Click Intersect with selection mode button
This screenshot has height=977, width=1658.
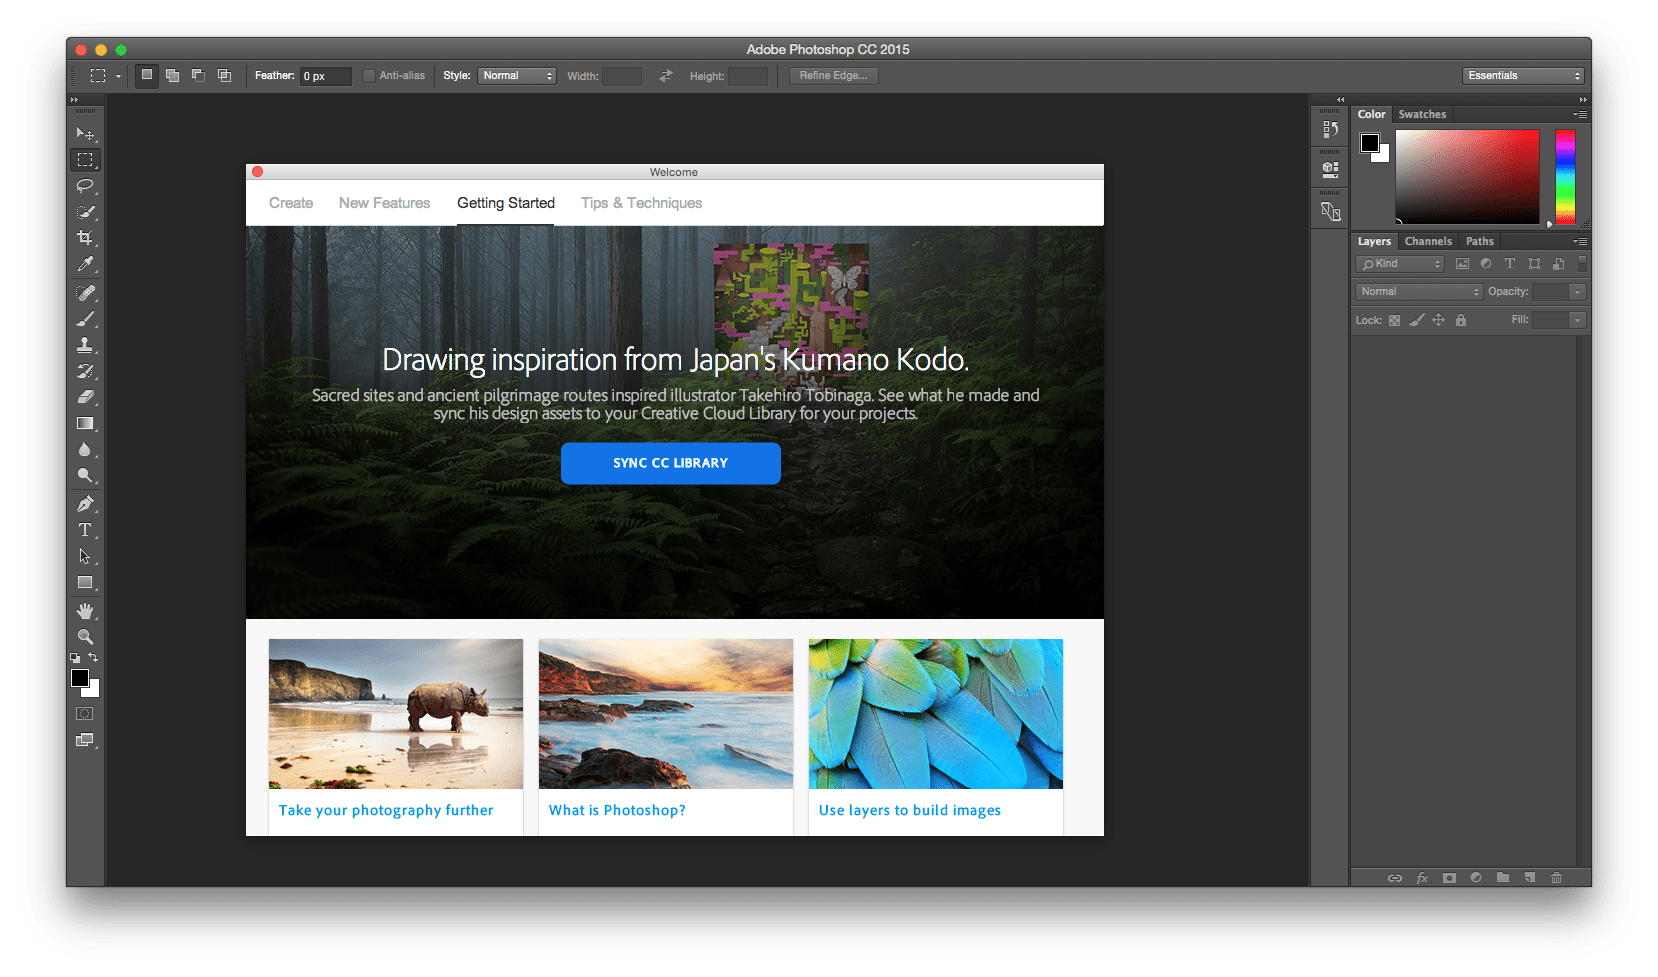tap(224, 76)
